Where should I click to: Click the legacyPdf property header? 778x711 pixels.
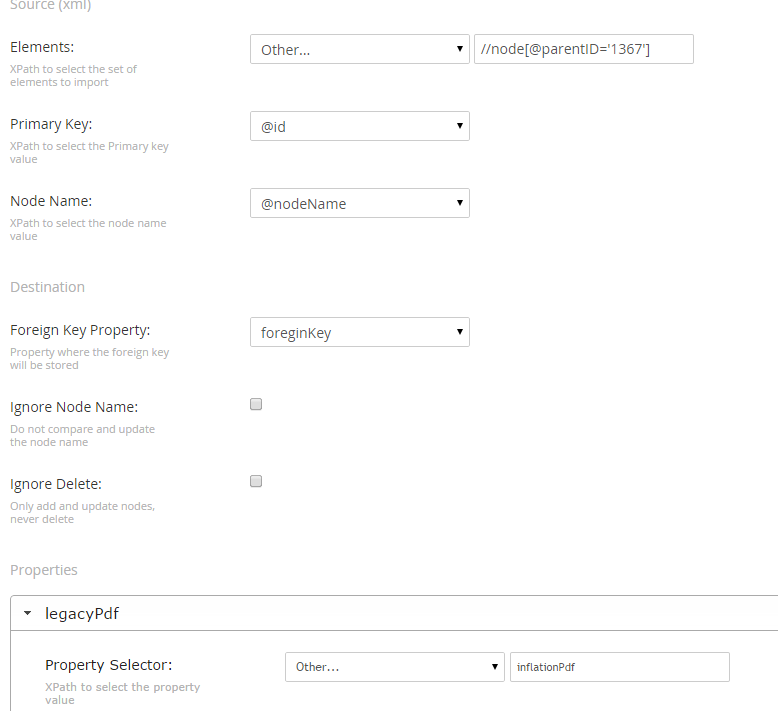394,613
